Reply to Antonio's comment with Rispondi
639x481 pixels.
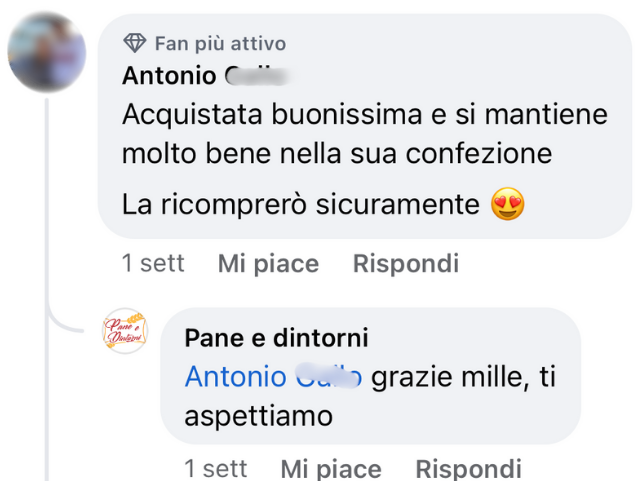pyautogui.click(x=406, y=264)
